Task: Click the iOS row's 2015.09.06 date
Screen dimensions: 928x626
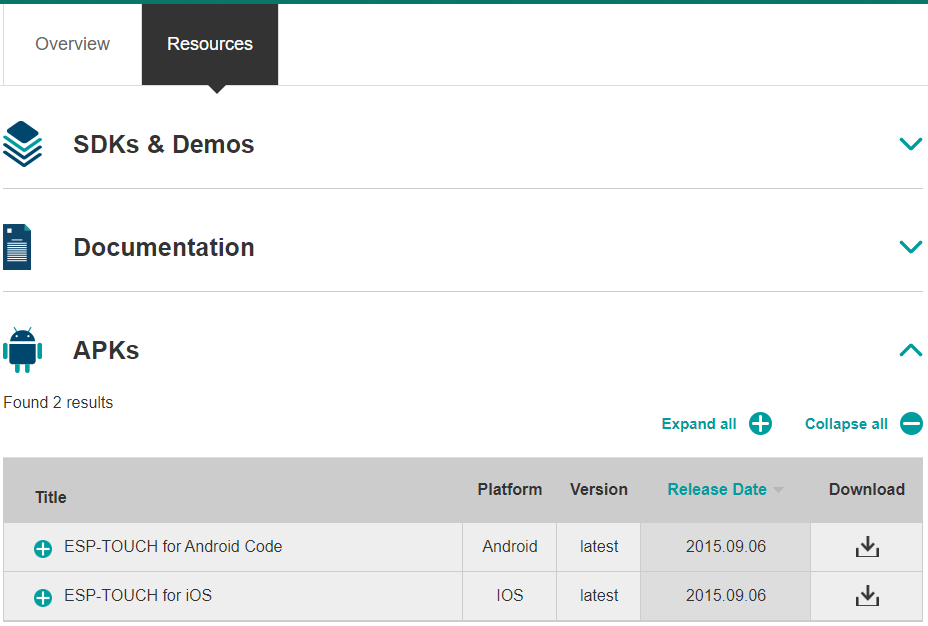Action: (x=726, y=595)
